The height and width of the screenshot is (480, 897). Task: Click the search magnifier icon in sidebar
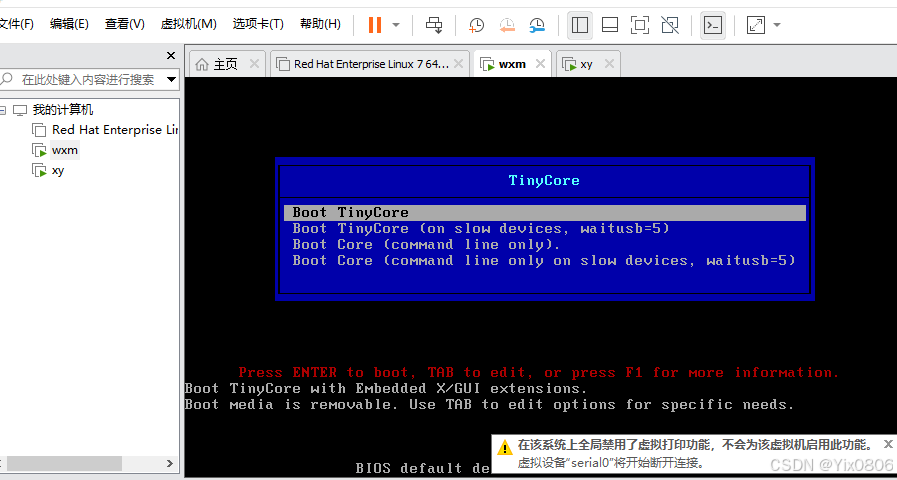coord(7,79)
